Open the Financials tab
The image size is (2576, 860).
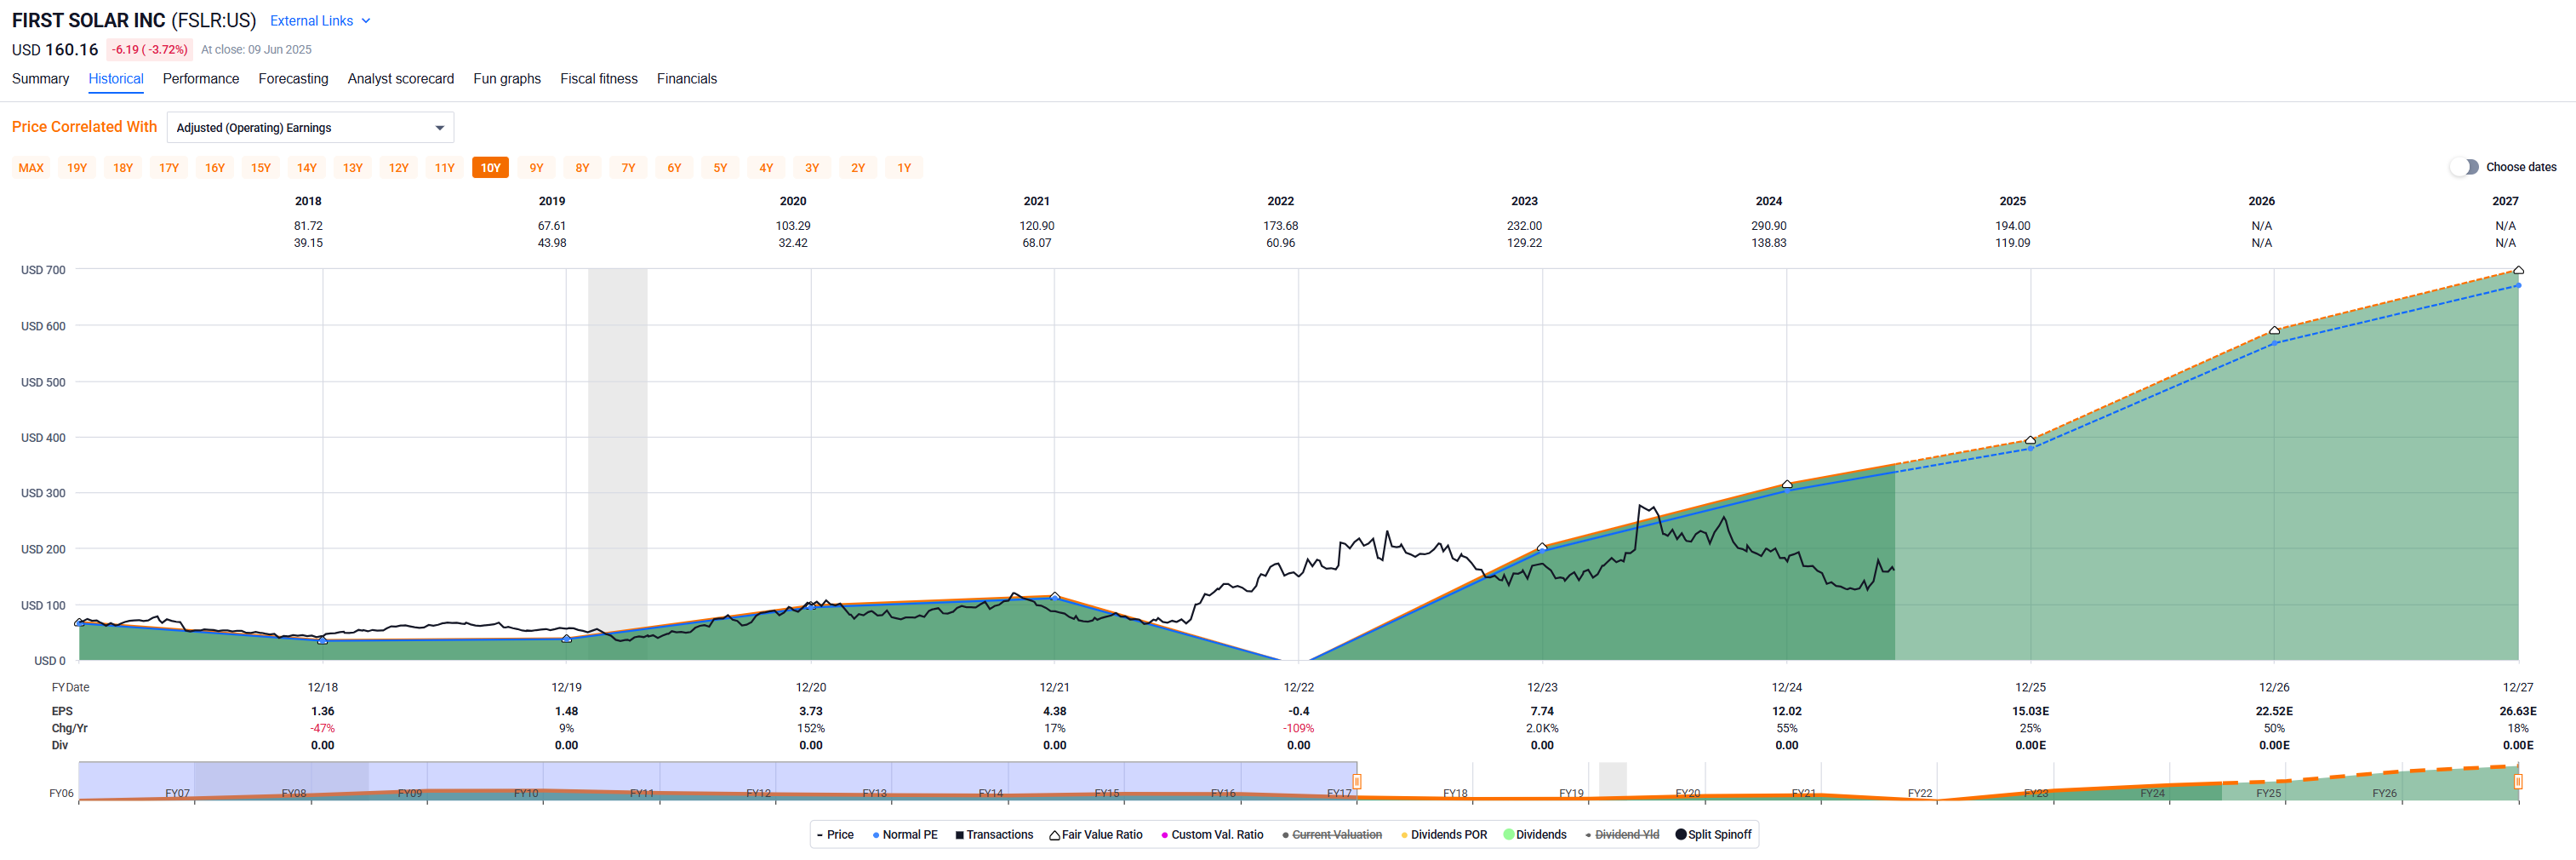coord(687,79)
